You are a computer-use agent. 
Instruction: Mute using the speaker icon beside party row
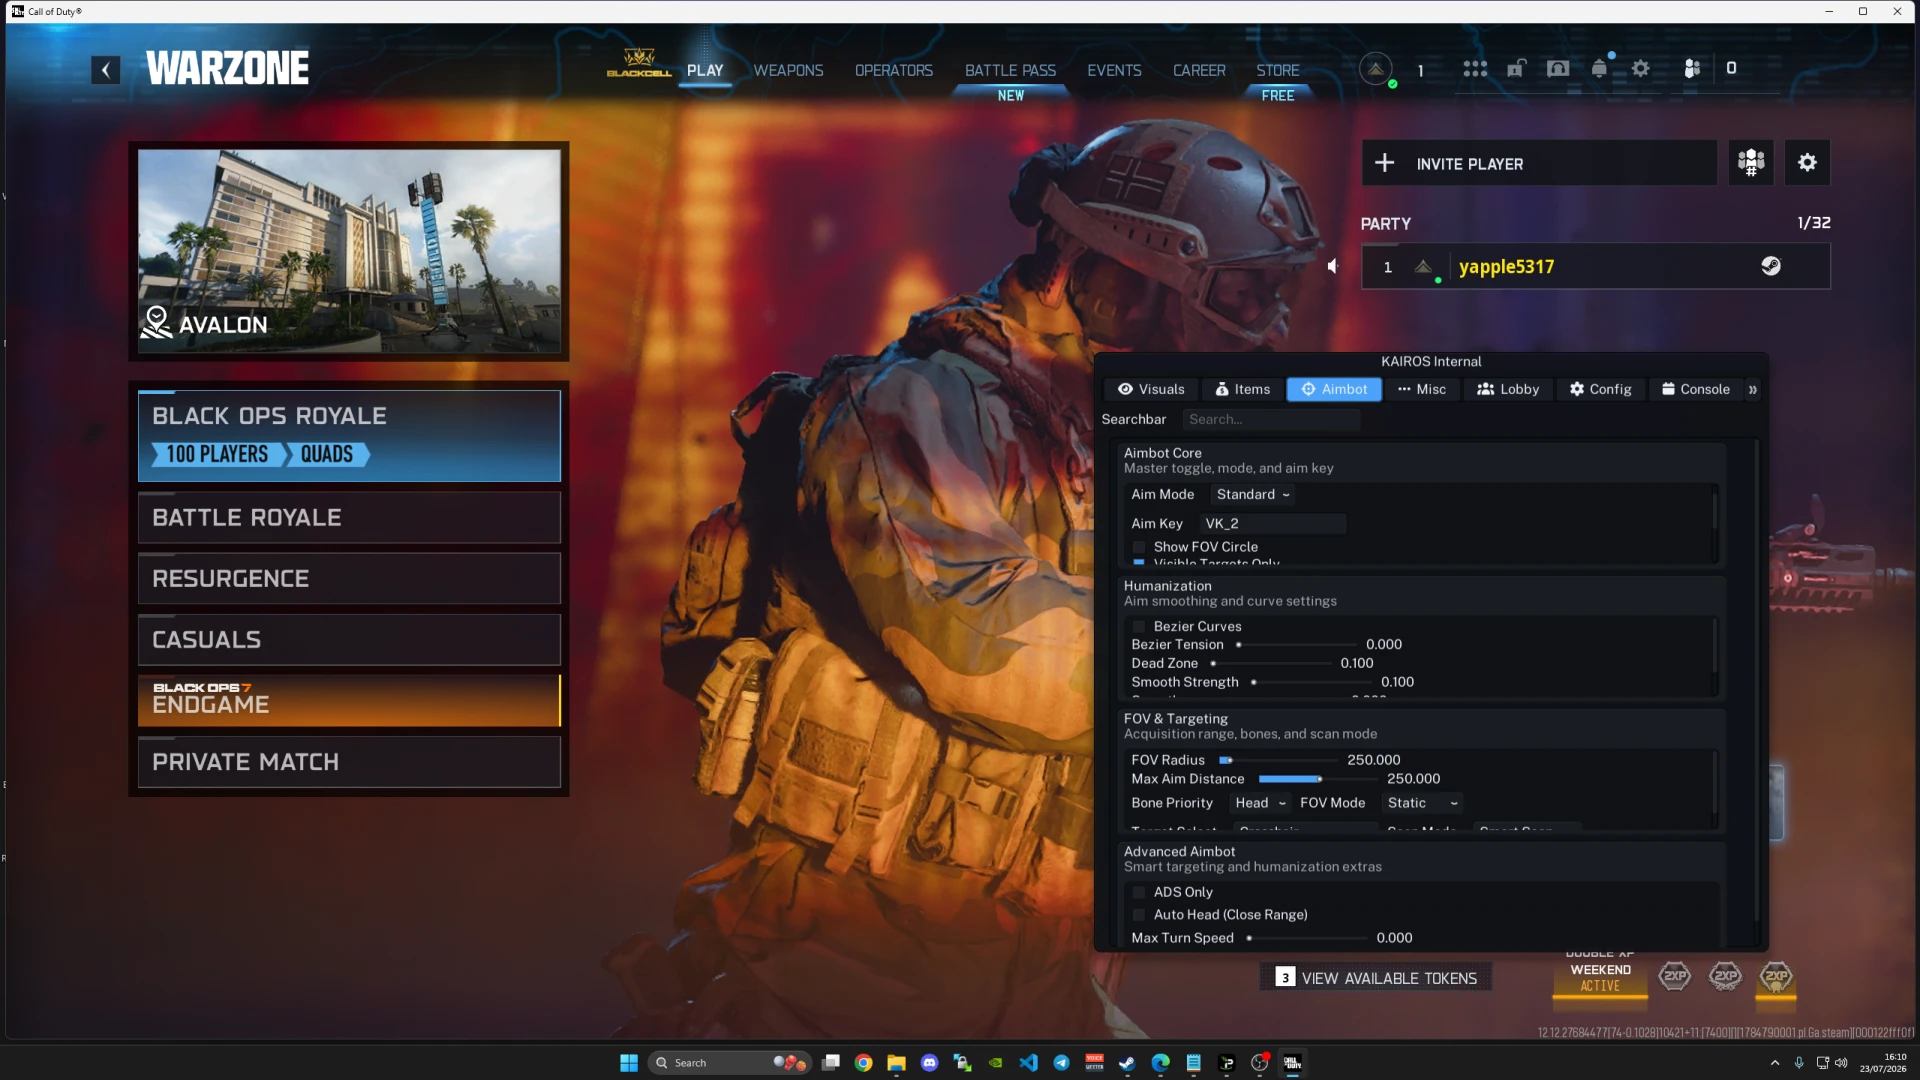click(1332, 267)
